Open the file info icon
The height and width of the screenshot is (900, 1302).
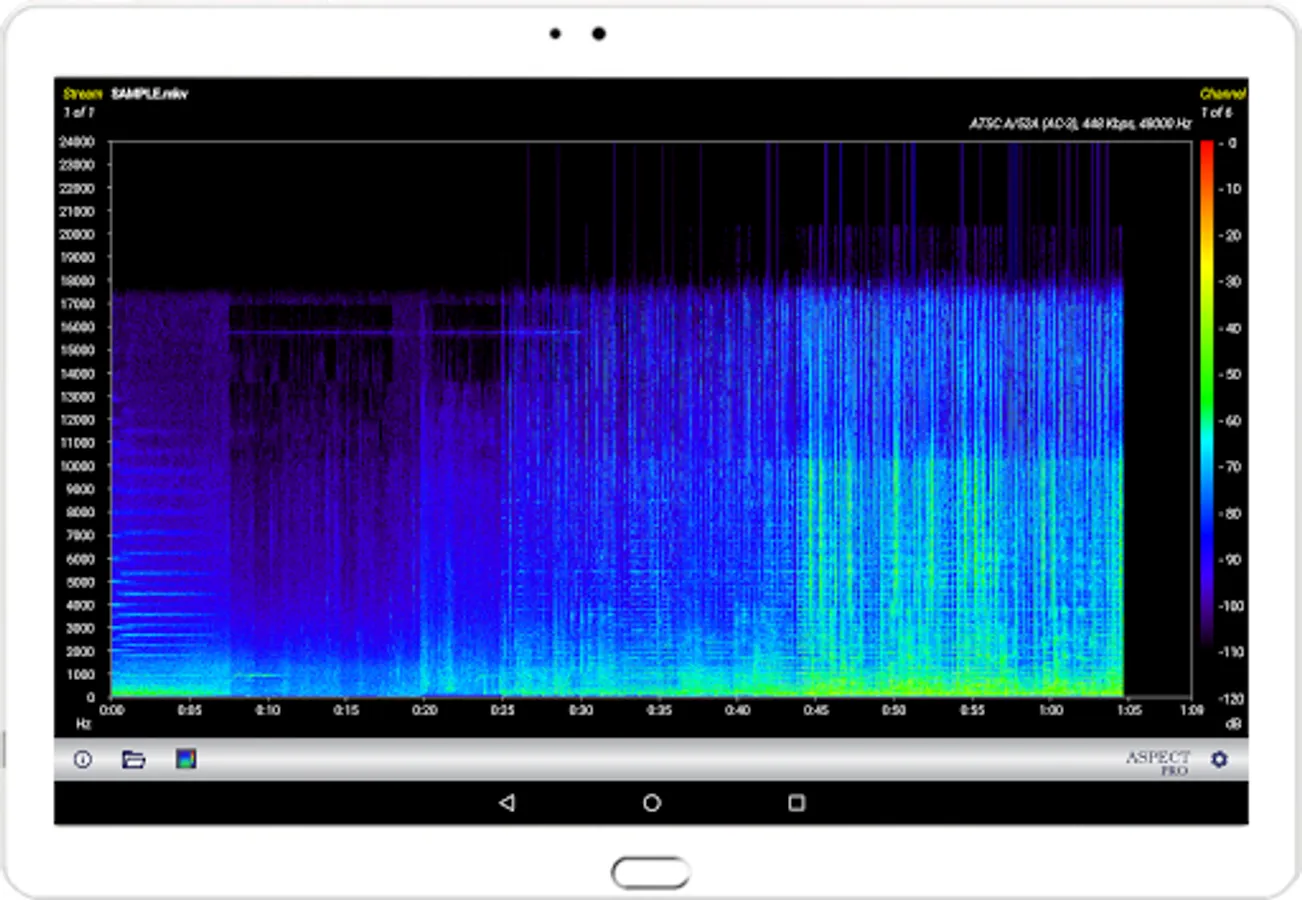pyautogui.click(x=82, y=760)
